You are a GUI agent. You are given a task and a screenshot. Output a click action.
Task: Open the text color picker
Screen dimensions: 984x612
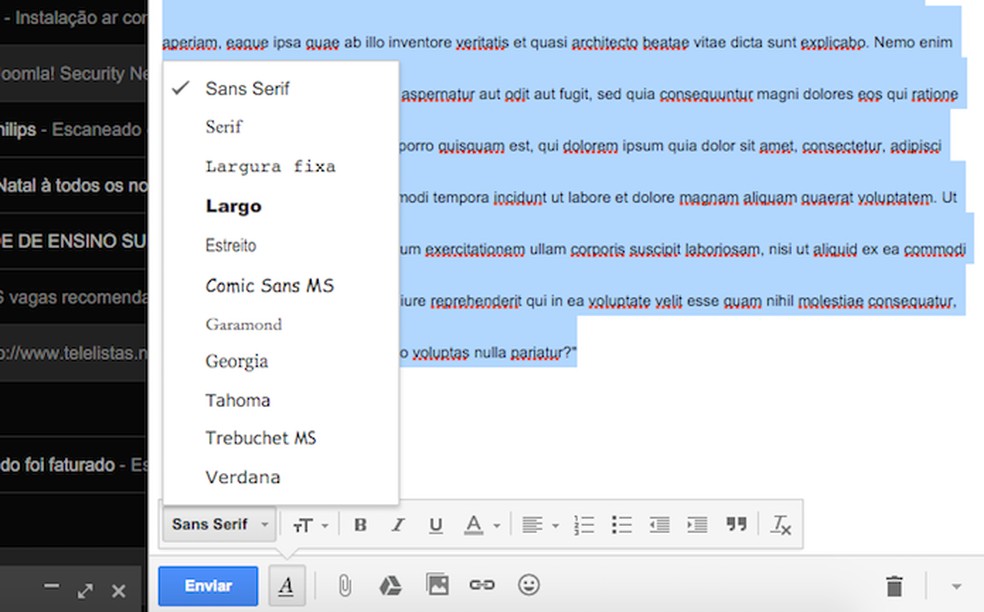(x=478, y=524)
